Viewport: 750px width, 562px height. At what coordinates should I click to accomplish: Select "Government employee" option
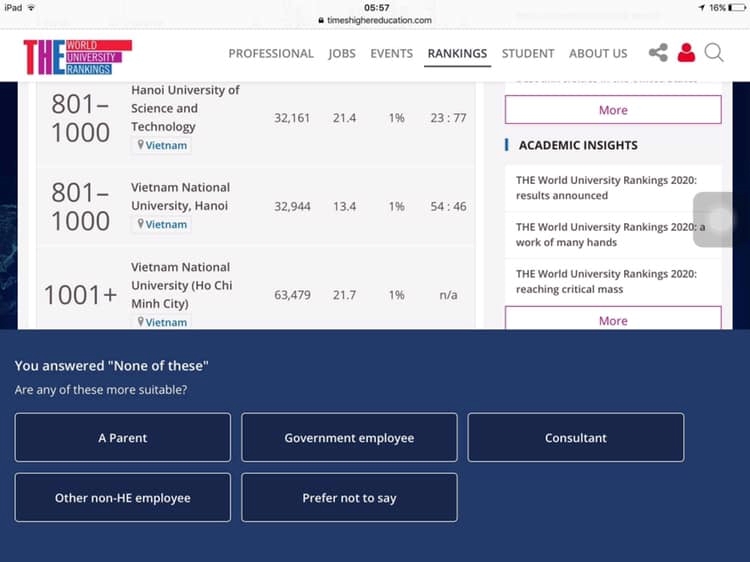pyautogui.click(x=349, y=438)
